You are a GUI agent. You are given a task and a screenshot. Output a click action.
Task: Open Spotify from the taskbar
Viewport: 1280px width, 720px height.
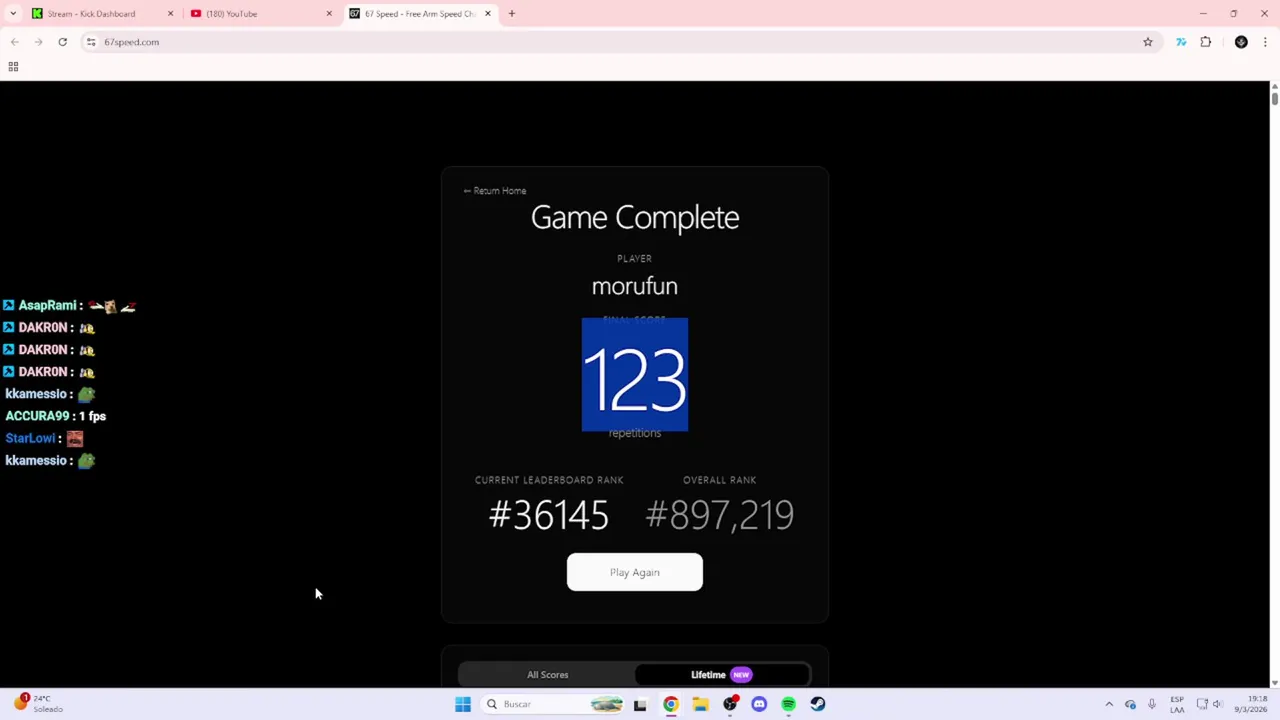pyautogui.click(x=788, y=704)
